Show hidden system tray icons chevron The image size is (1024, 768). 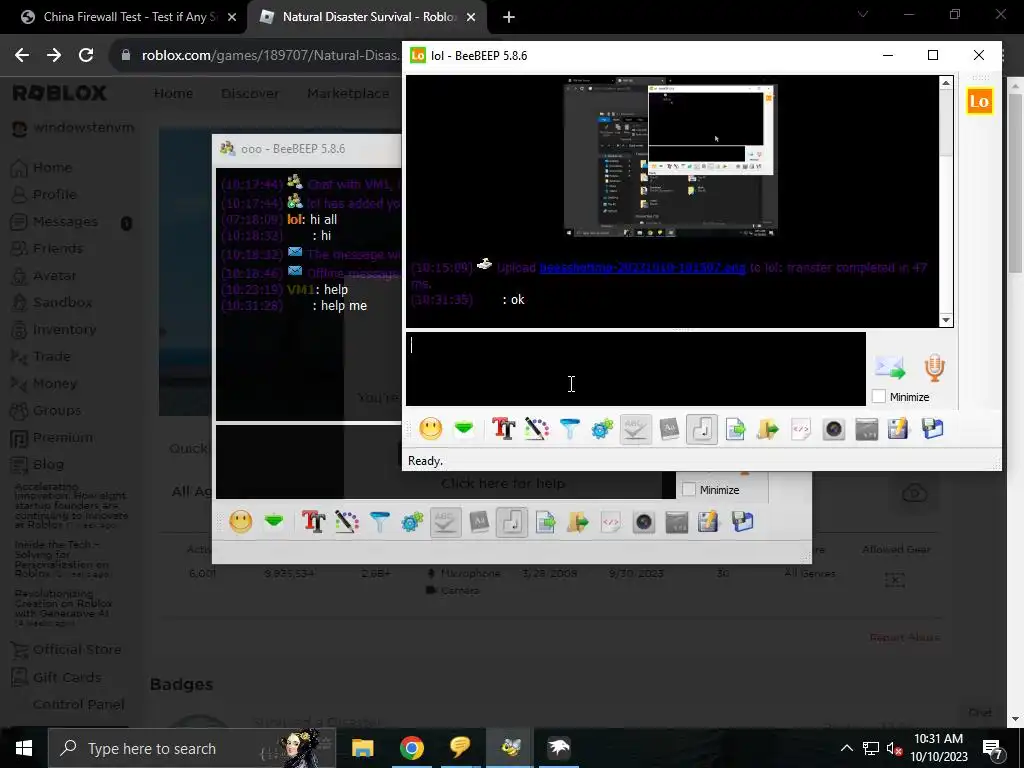846,748
